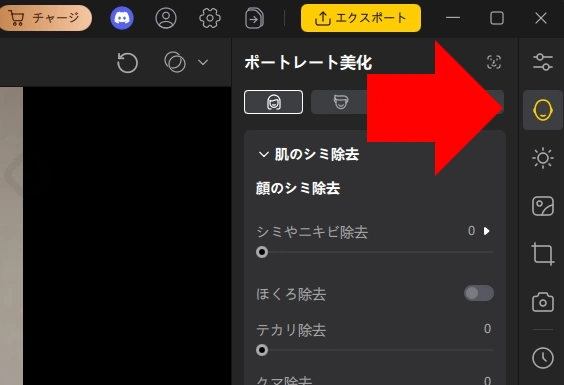Maximize the application window
The width and height of the screenshot is (564, 385).
497,18
